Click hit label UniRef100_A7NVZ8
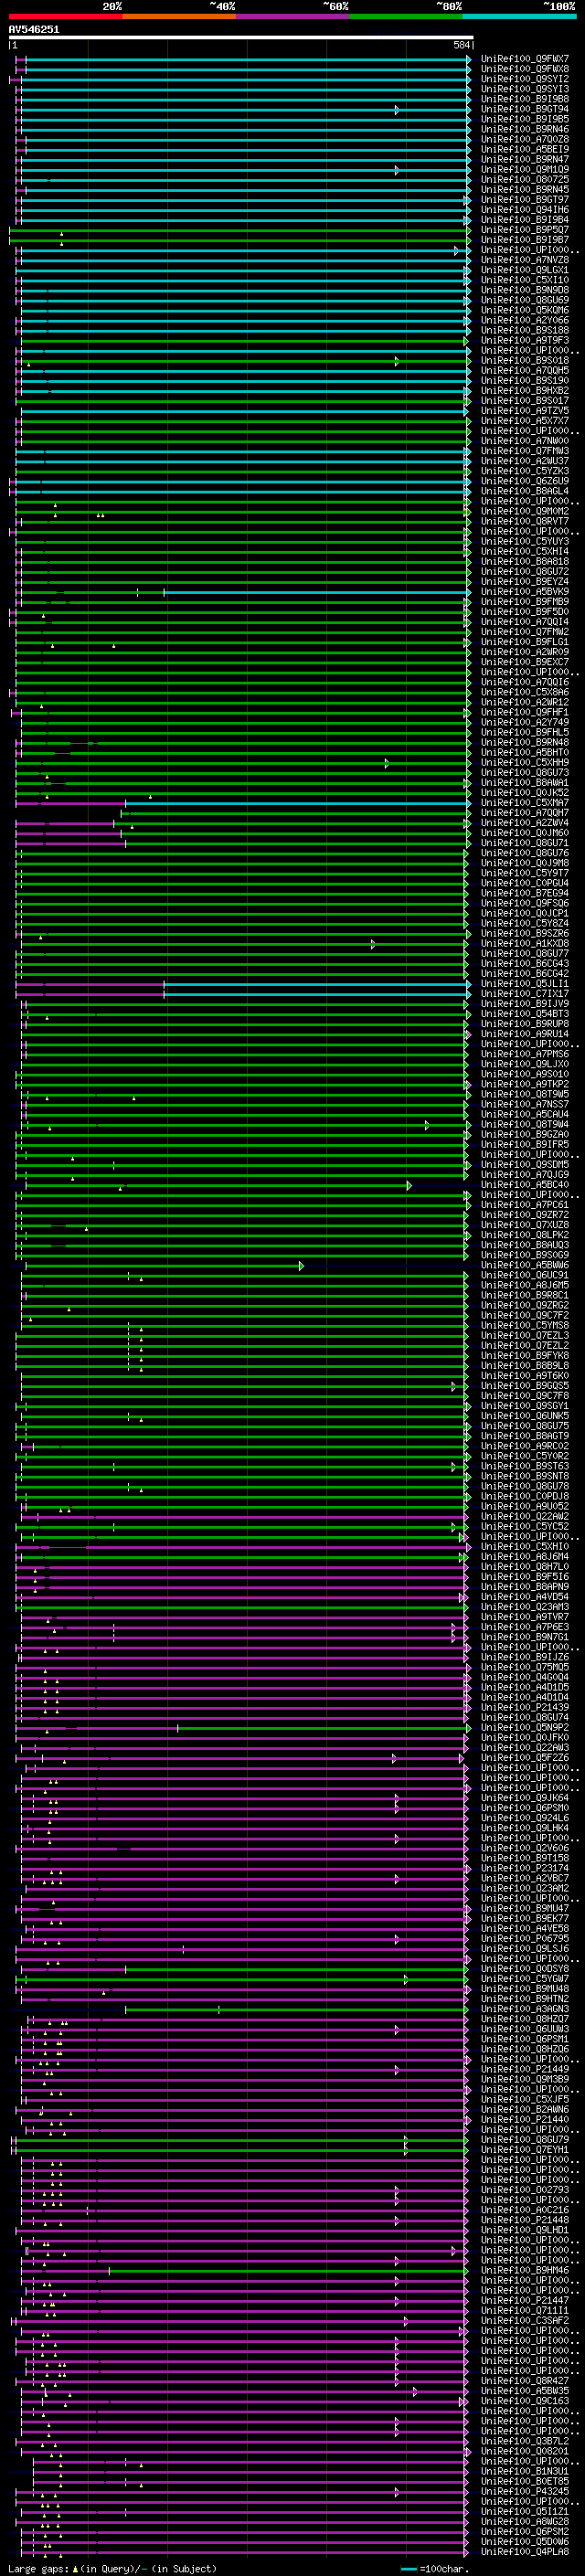 click(525, 260)
